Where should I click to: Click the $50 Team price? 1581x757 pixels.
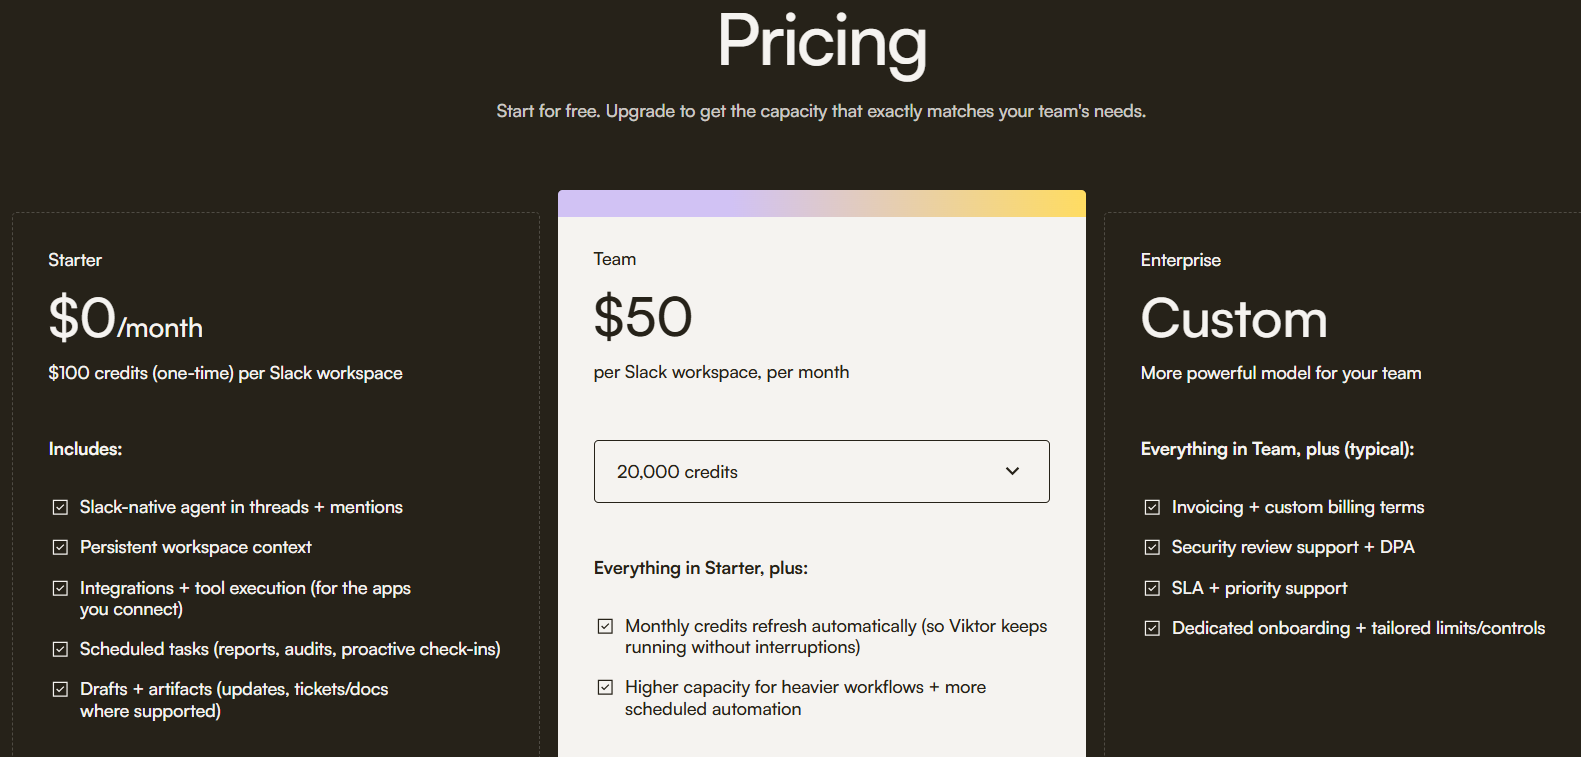[643, 317]
